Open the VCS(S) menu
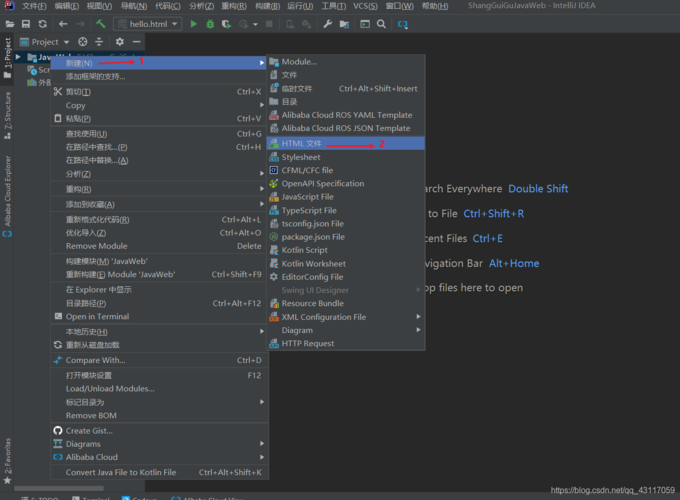This screenshot has width=680, height=500. (365, 6)
